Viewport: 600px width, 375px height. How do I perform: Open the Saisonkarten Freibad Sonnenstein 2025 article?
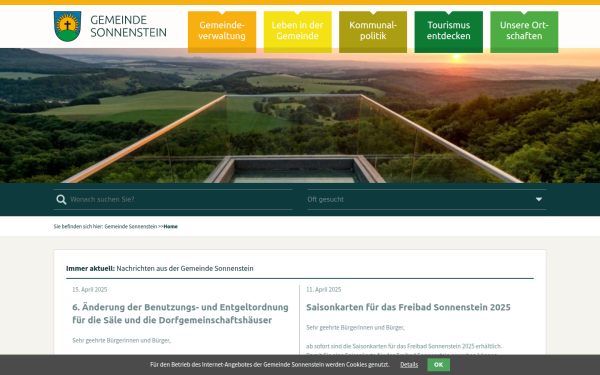coord(408,307)
